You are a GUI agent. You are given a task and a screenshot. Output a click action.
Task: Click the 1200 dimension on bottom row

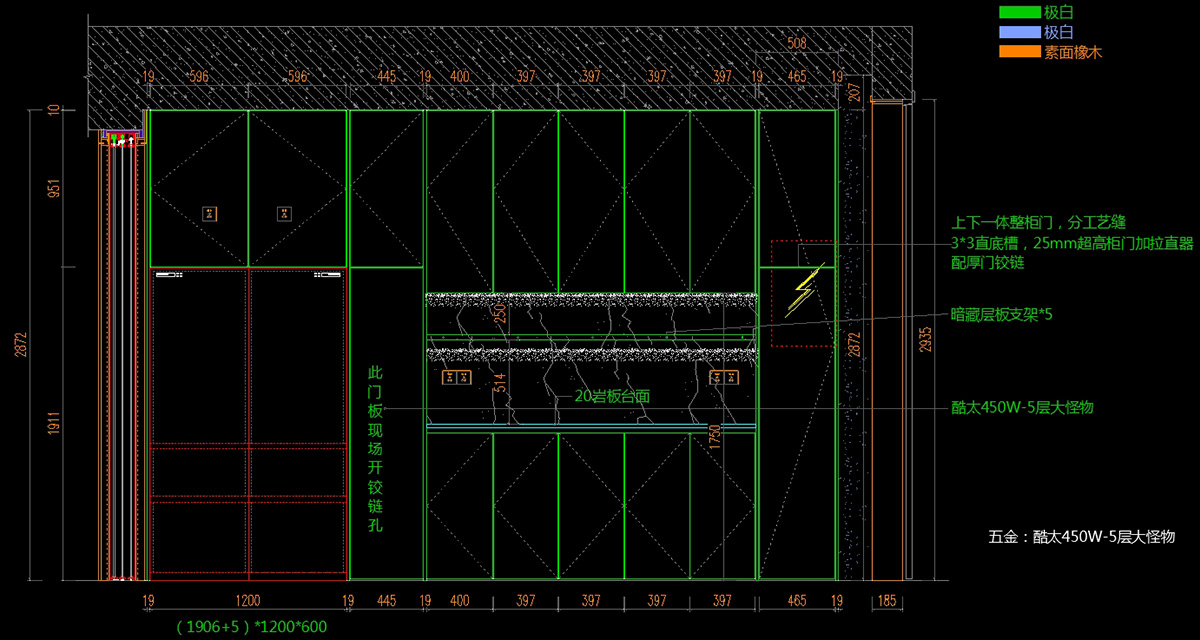pyautogui.click(x=247, y=601)
